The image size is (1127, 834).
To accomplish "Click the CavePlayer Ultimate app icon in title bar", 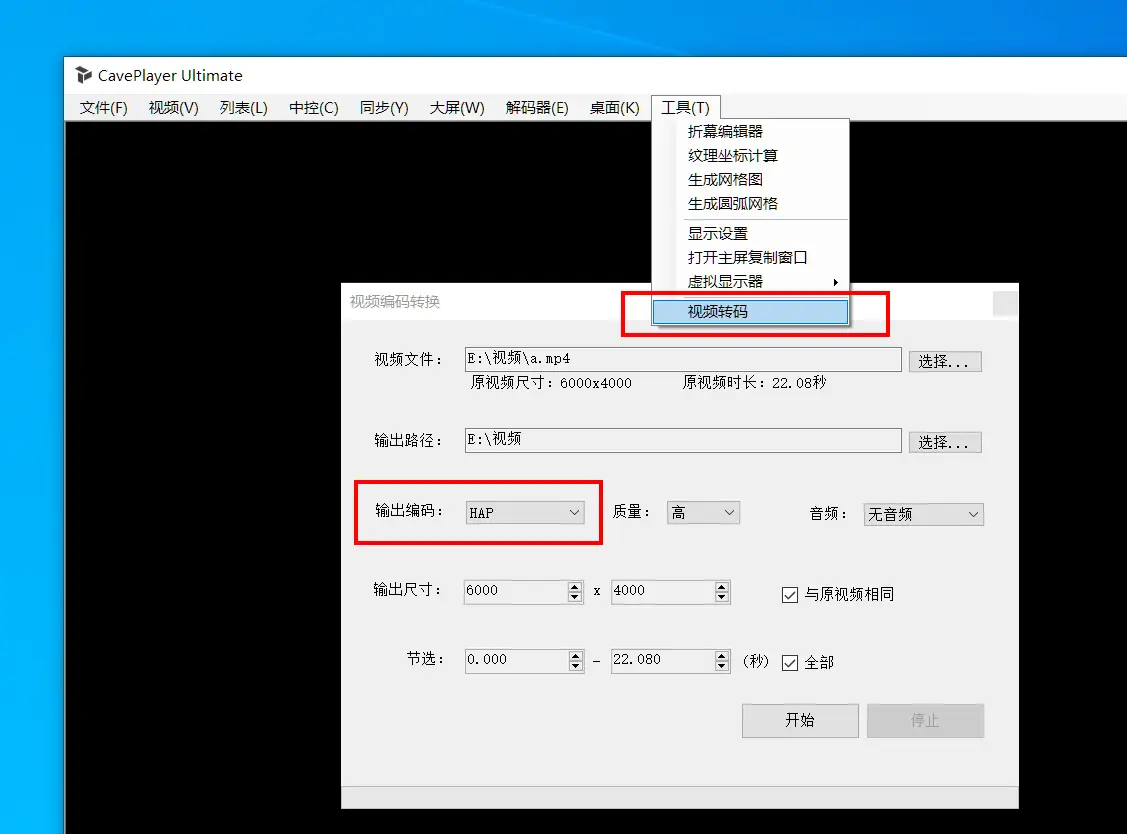I will [x=83, y=75].
